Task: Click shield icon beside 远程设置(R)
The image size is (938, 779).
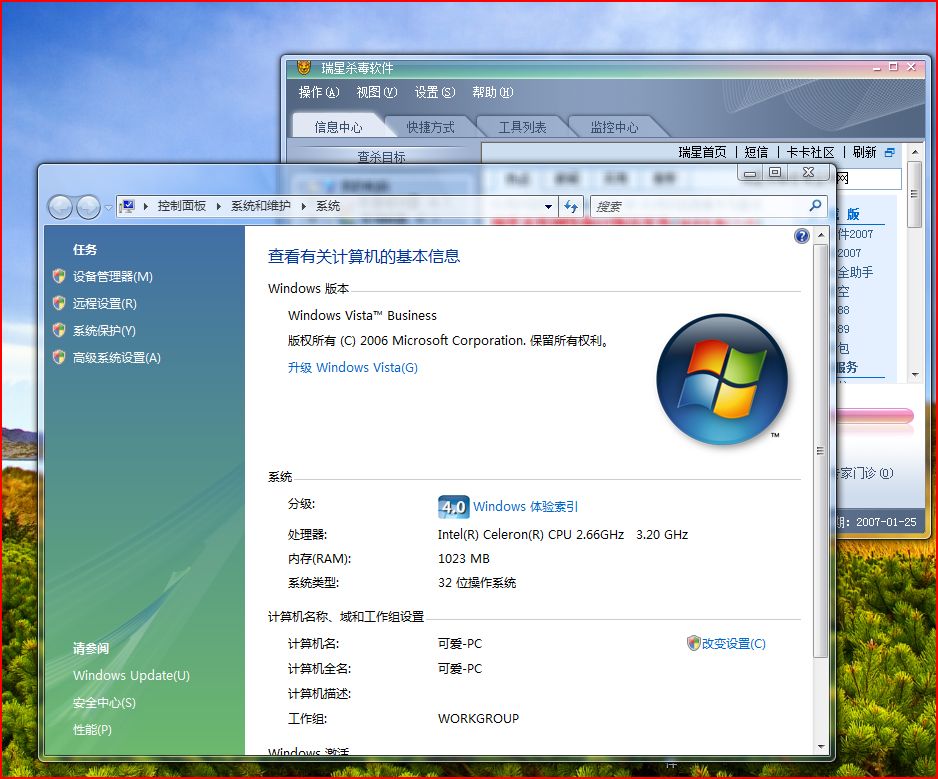Action: (x=59, y=303)
